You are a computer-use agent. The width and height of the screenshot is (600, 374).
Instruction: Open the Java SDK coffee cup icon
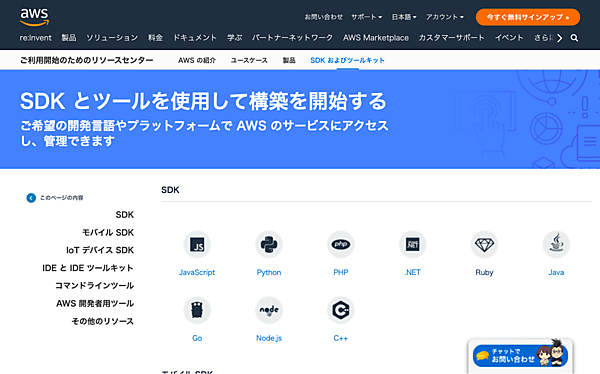(556, 244)
